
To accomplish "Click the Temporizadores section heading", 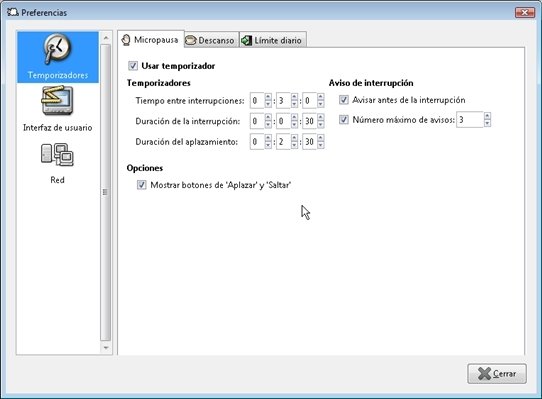I will coord(159,83).
